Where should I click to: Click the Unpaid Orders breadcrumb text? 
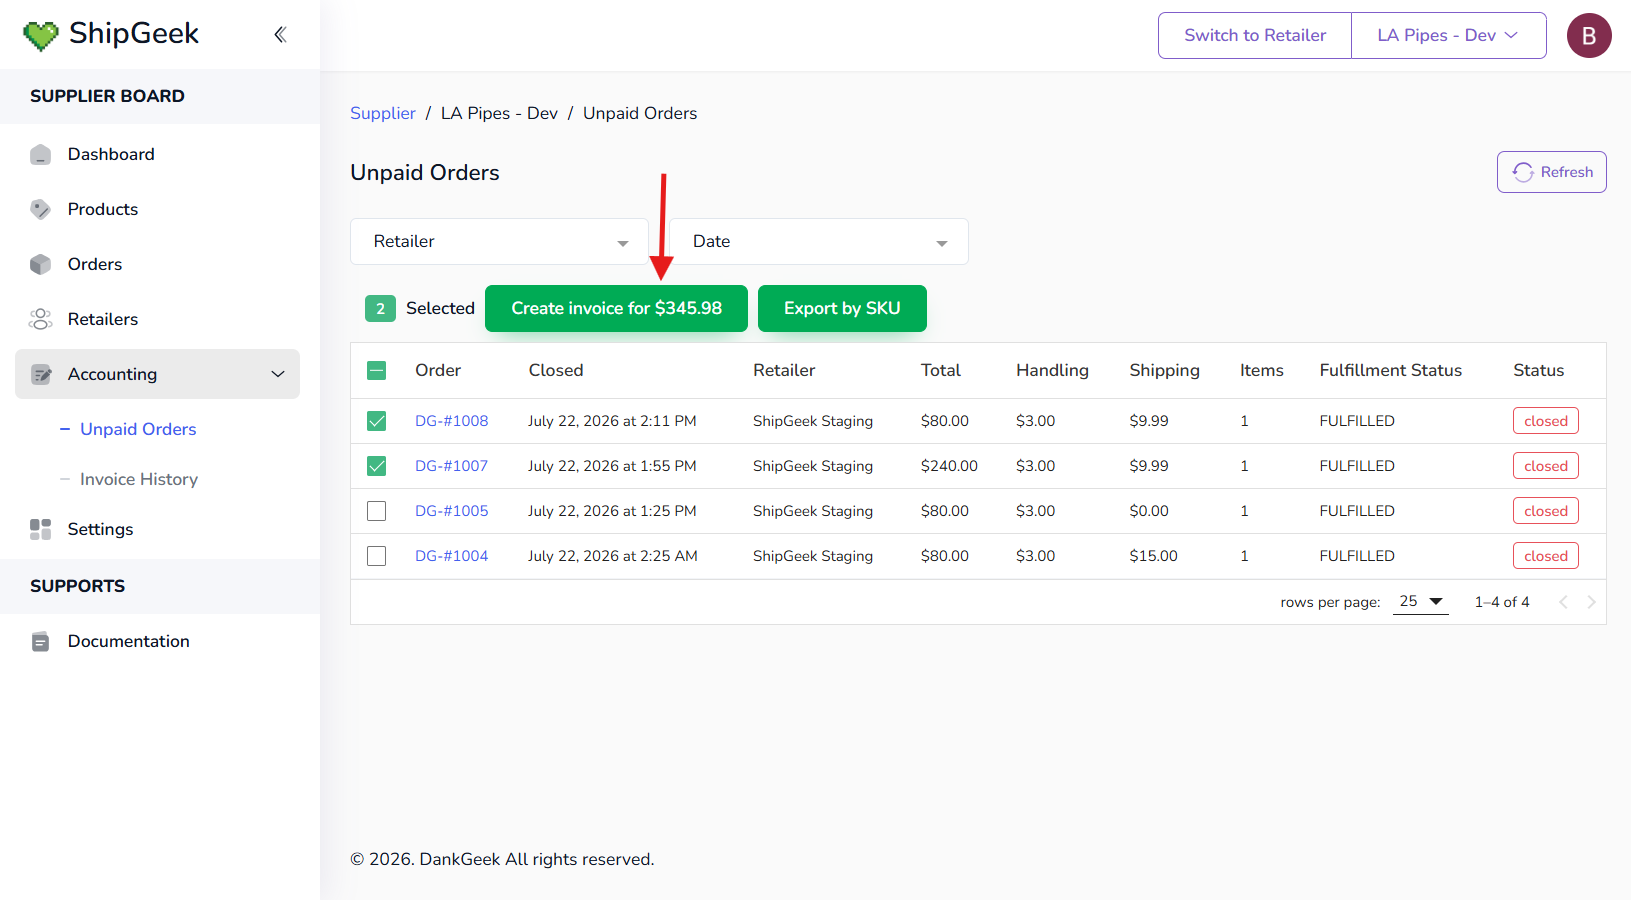point(640,113)
